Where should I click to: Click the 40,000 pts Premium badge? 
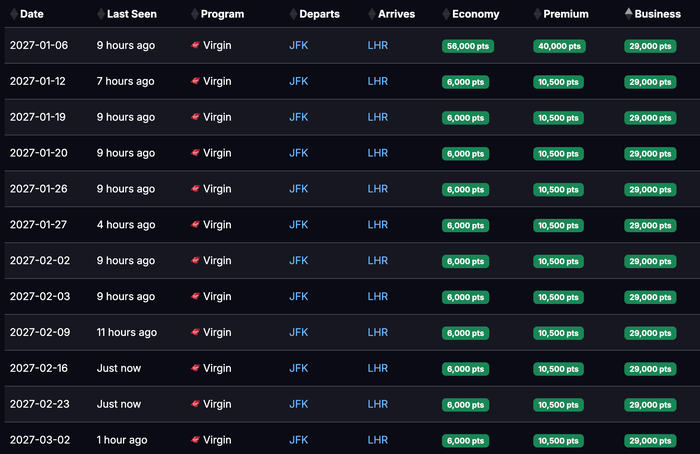559,46
